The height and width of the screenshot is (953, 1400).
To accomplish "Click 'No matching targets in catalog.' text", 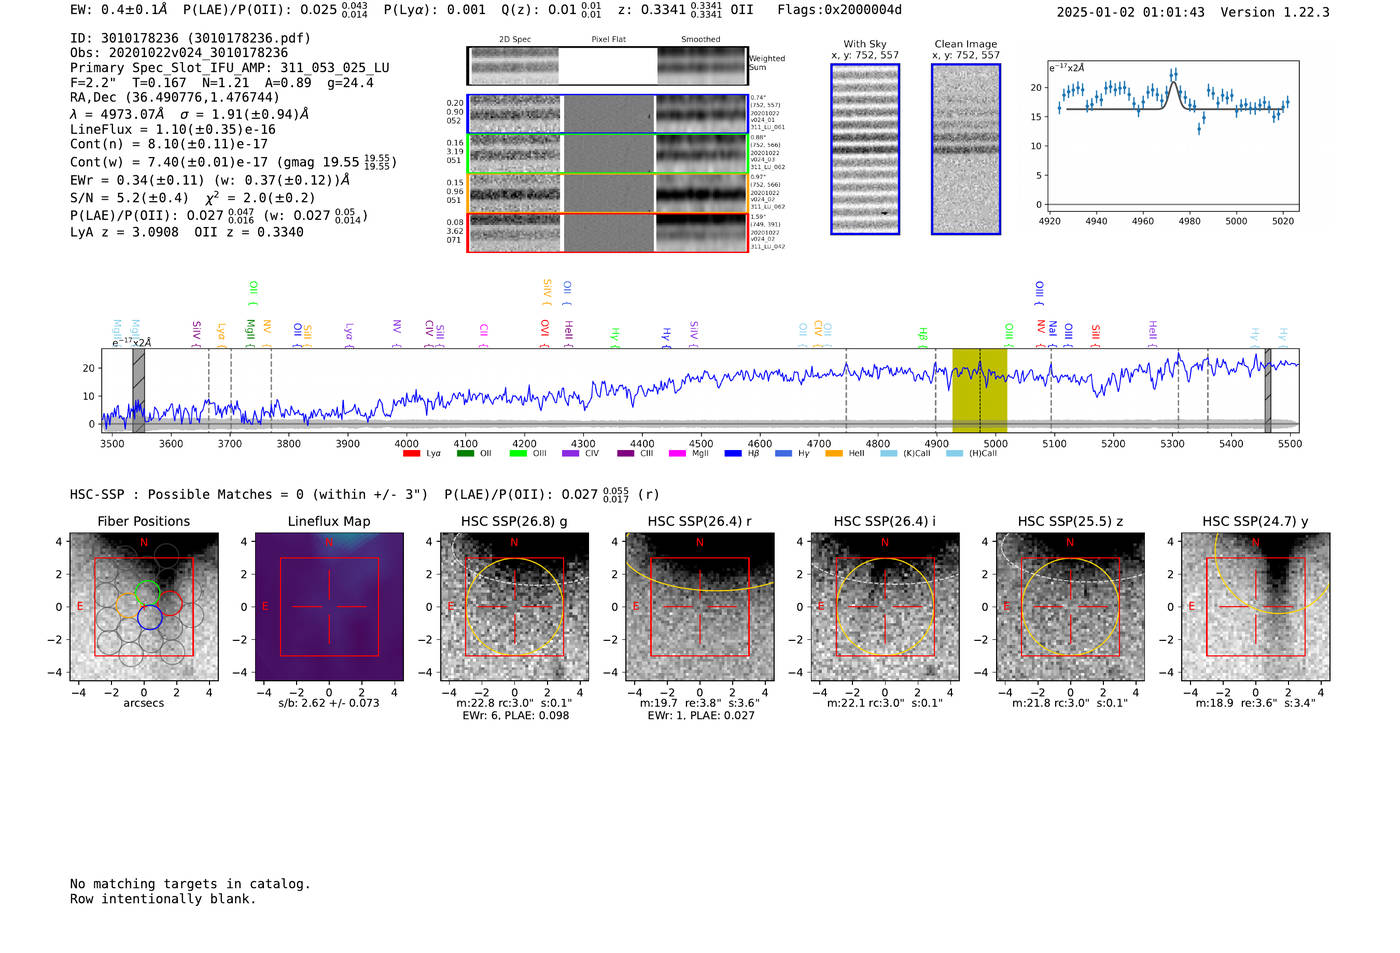I will pos(190,884).
